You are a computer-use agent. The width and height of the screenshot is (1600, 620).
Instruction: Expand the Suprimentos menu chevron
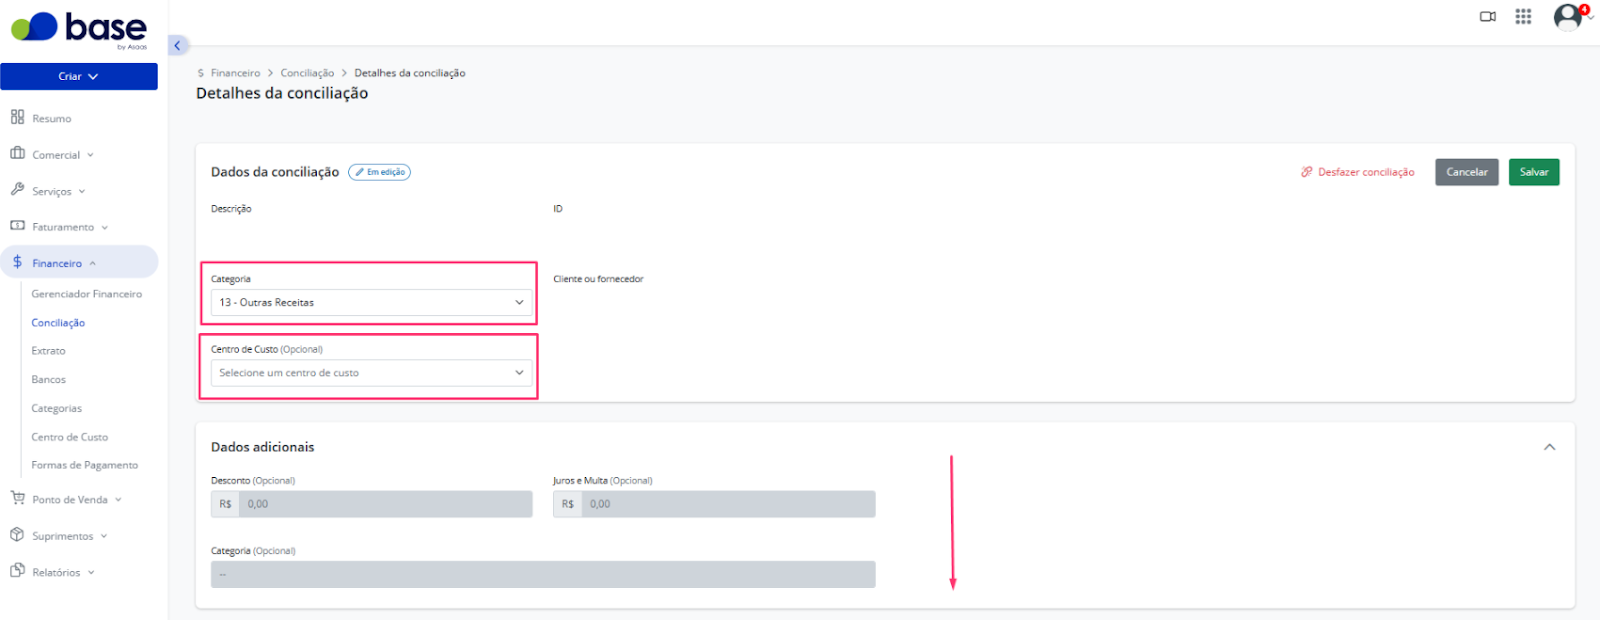tap(103, 536)
